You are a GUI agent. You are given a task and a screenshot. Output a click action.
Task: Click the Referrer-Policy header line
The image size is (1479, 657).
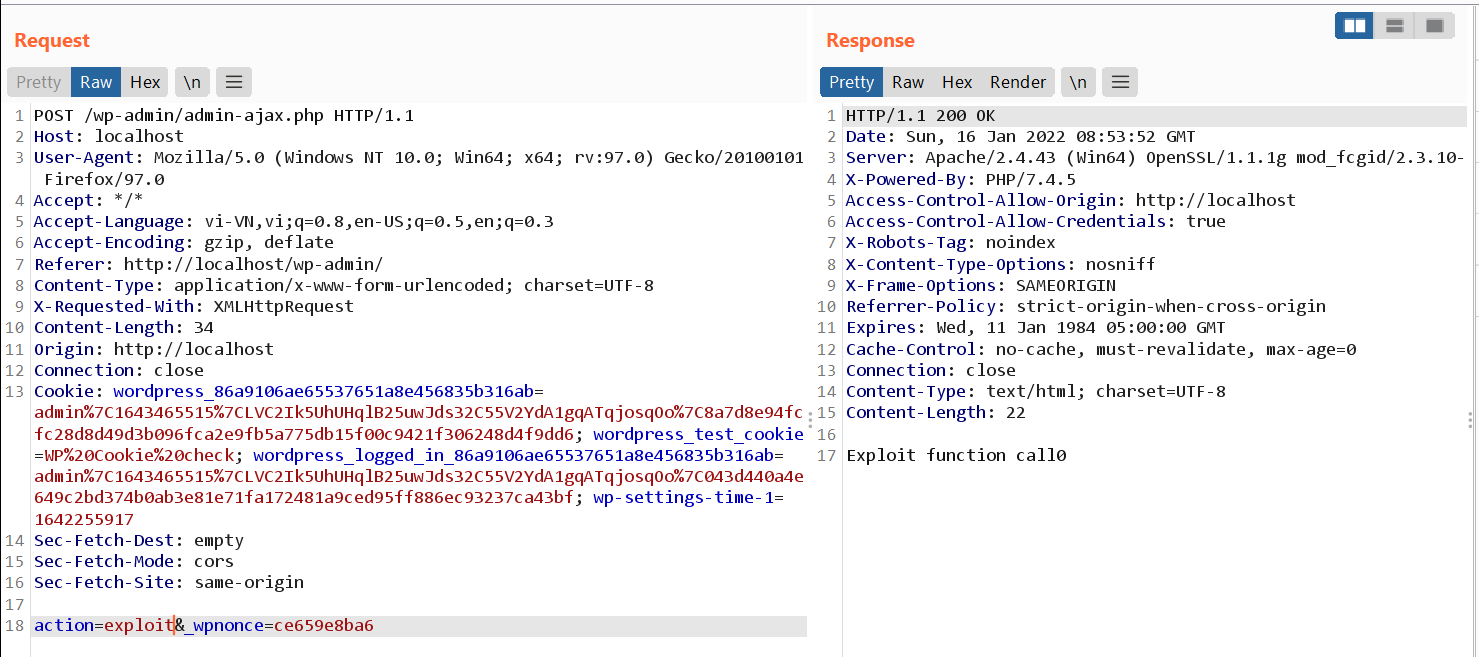click(1086, 306)
